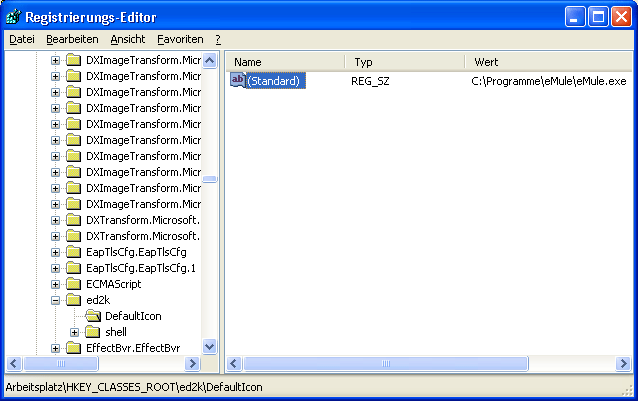Click the tree pane horizontal scrollbar thumb
Image resolution: width=638 pixels, height=401 pixels.
(x=61, y=363)
